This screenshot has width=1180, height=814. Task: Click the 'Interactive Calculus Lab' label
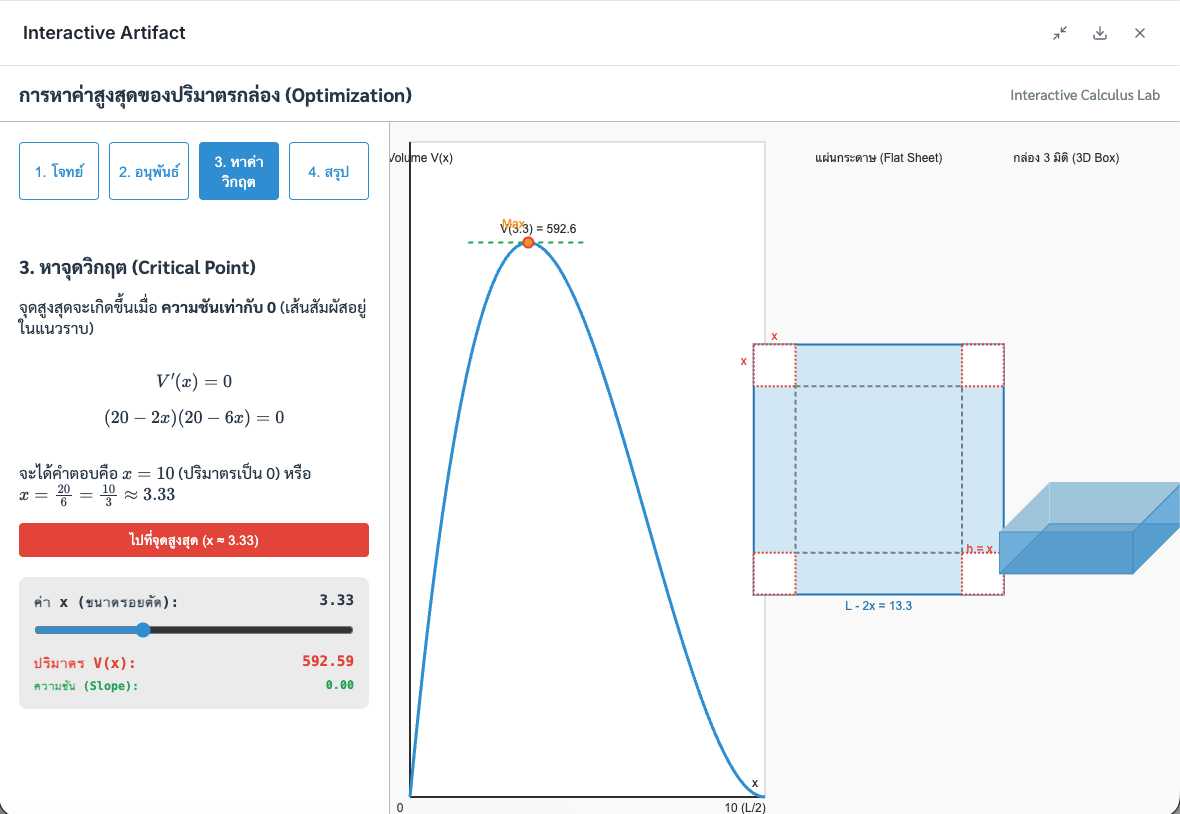(1085, 95)
